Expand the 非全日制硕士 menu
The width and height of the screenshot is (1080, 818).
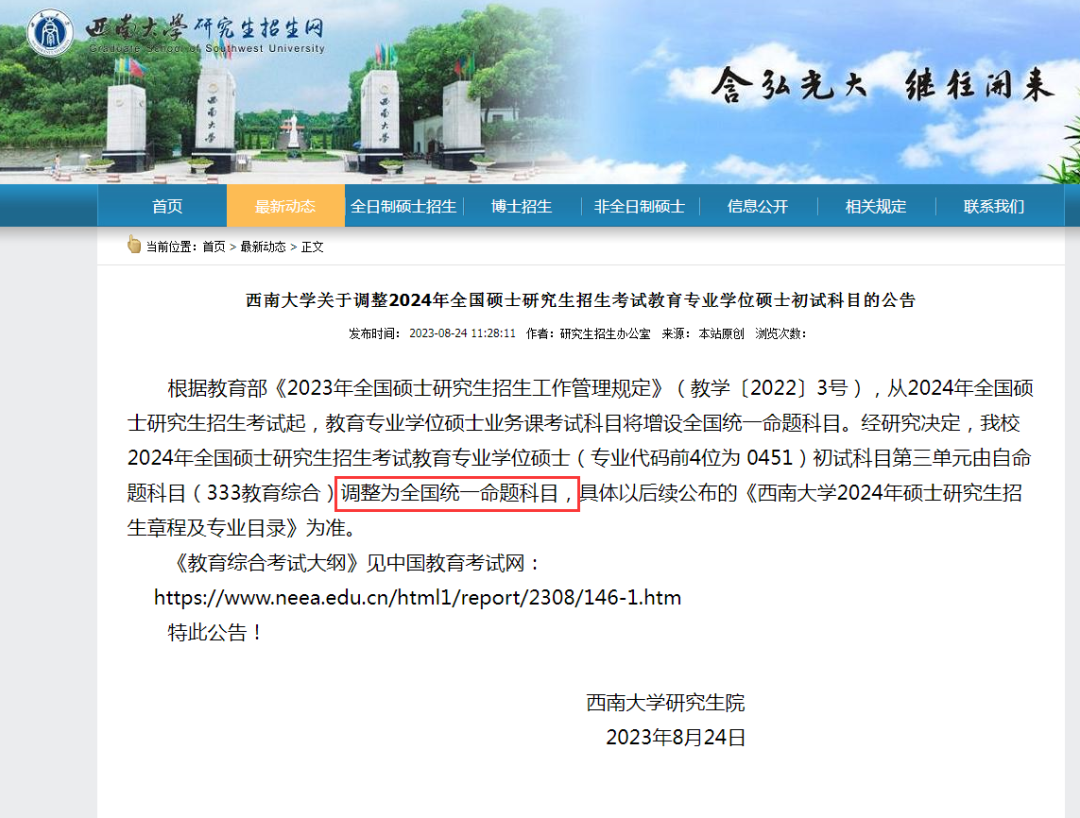coord(639,205)
